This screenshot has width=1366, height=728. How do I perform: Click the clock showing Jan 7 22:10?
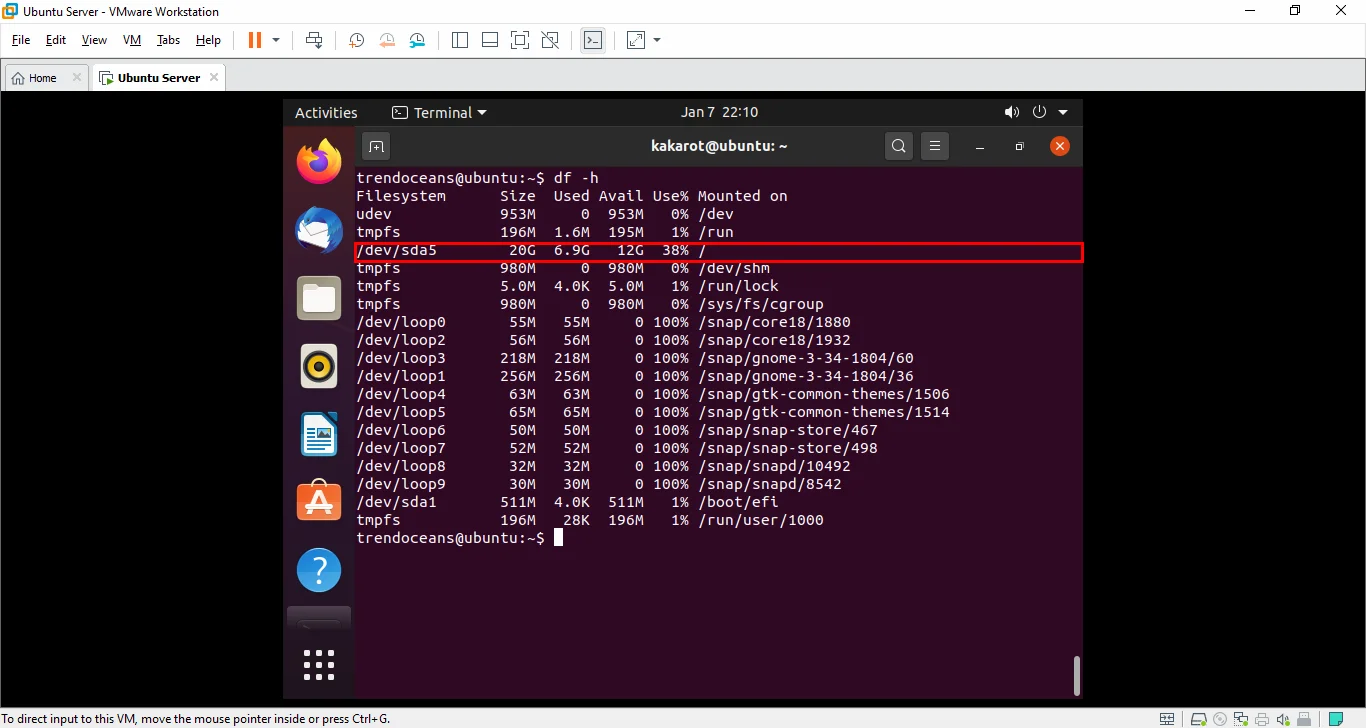[x=720, y=112]
